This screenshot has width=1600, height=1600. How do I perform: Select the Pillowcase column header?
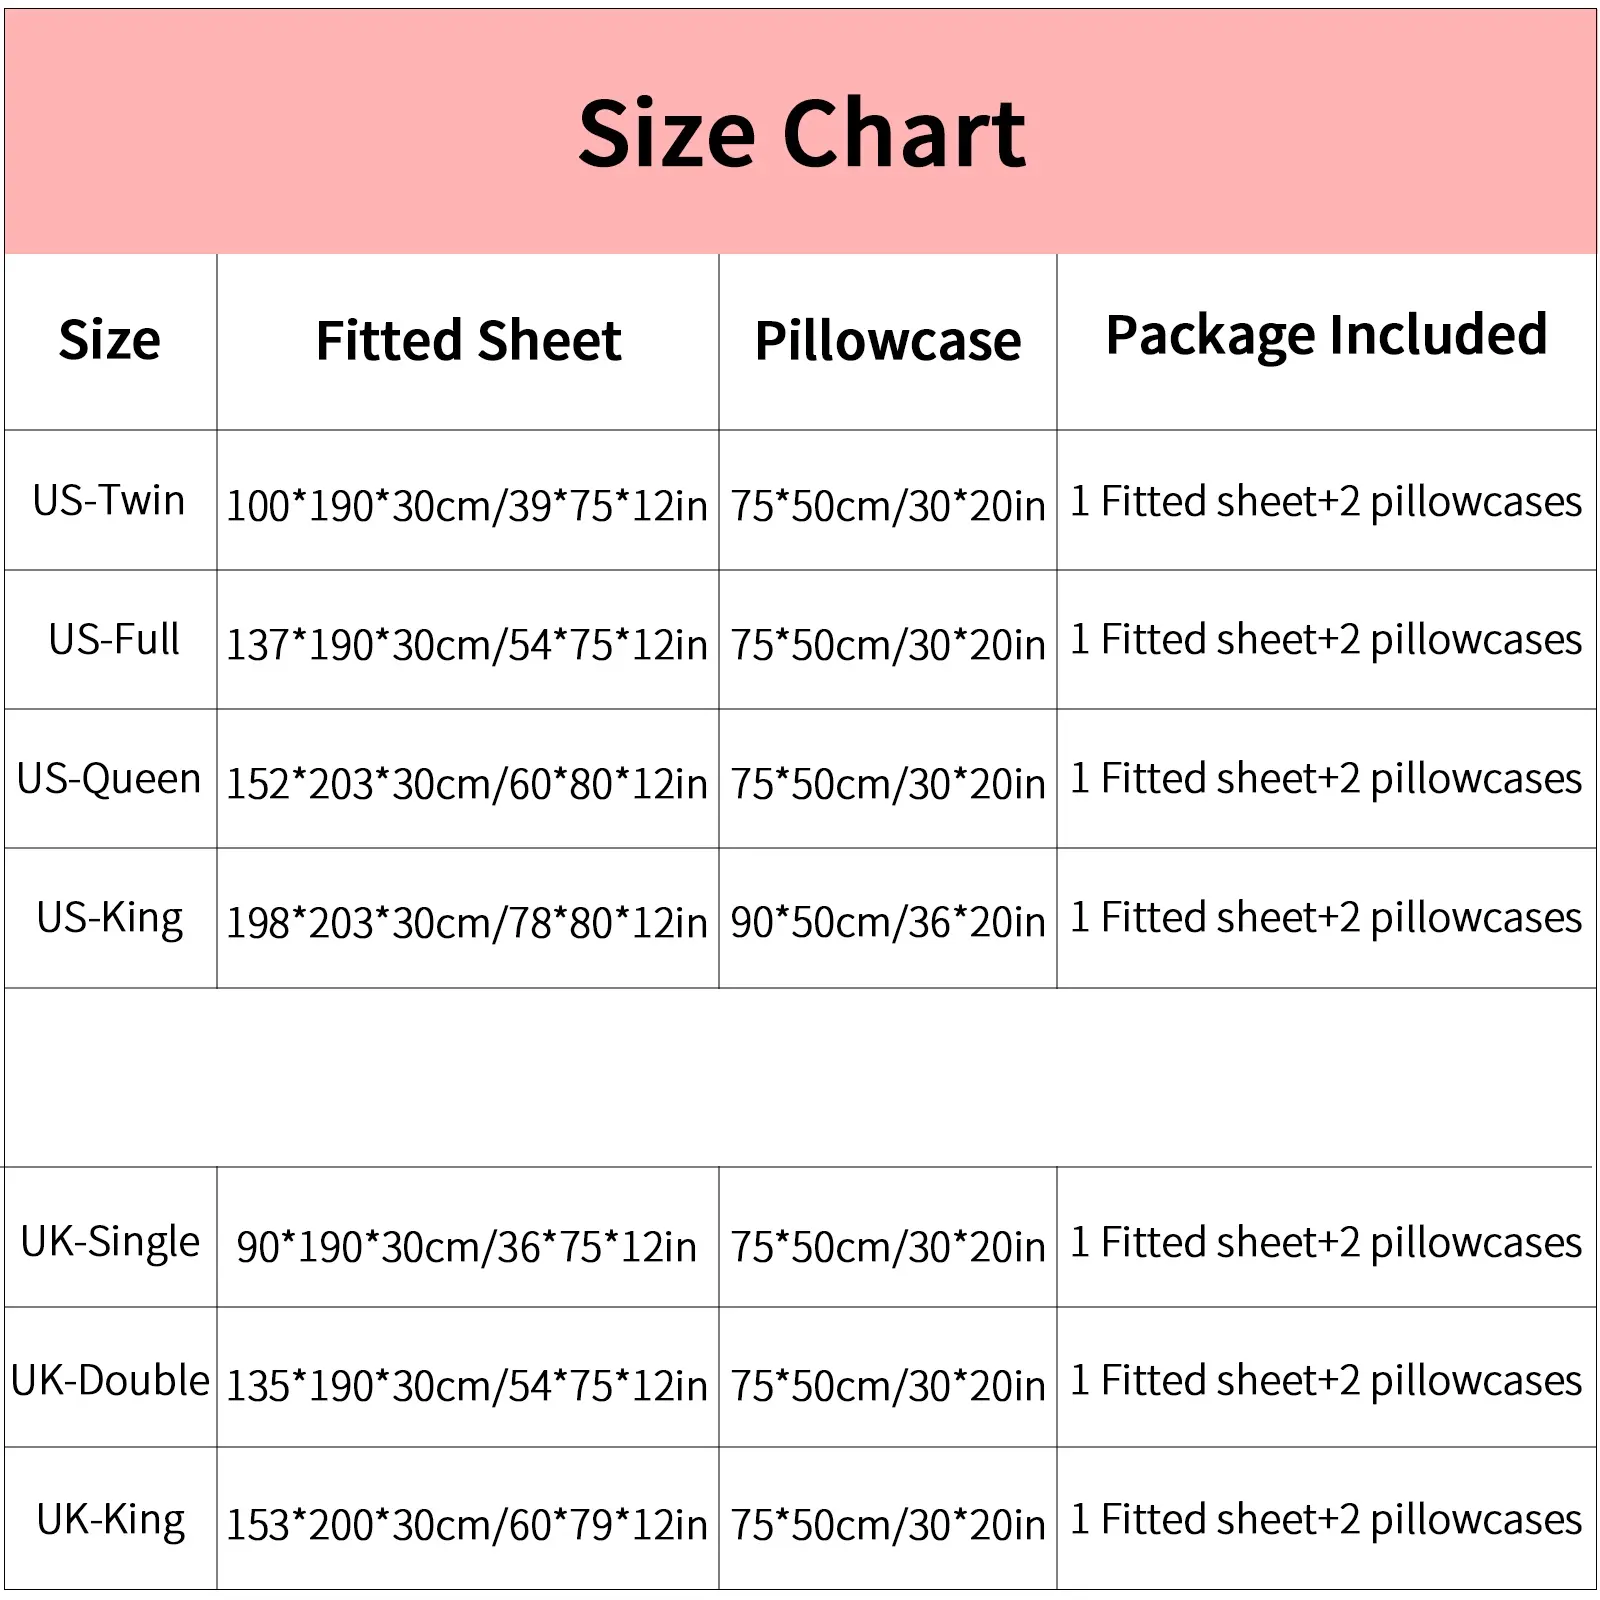click(888, 341)
